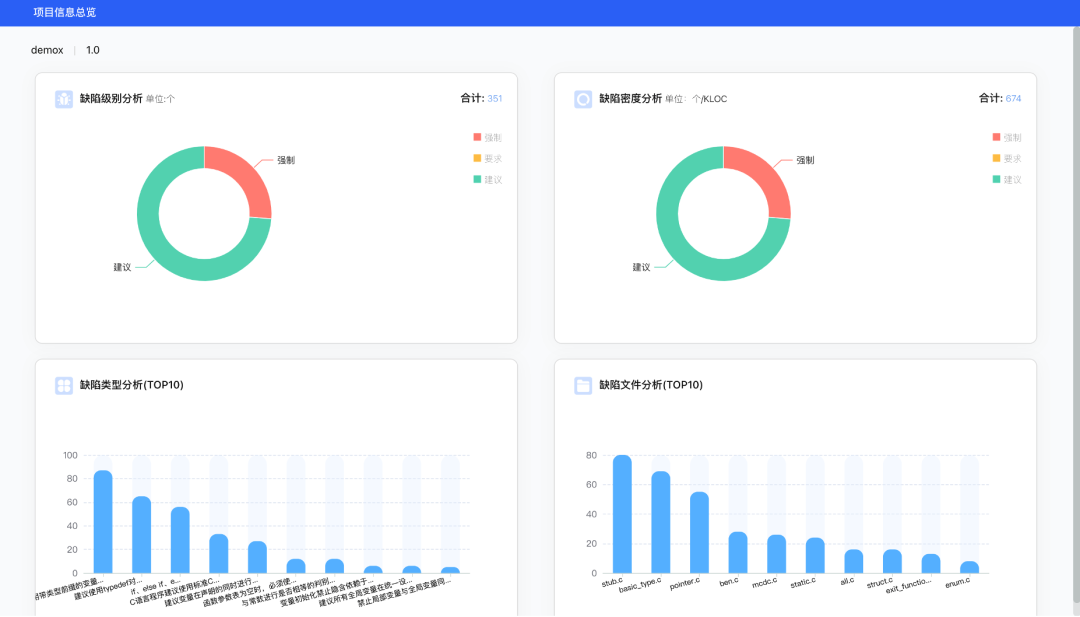Click the tallest bar in 缺陷类型分析 chart
Viewport: 1080px width, 617px height.
pyautogui.click(x=103, y=521)
